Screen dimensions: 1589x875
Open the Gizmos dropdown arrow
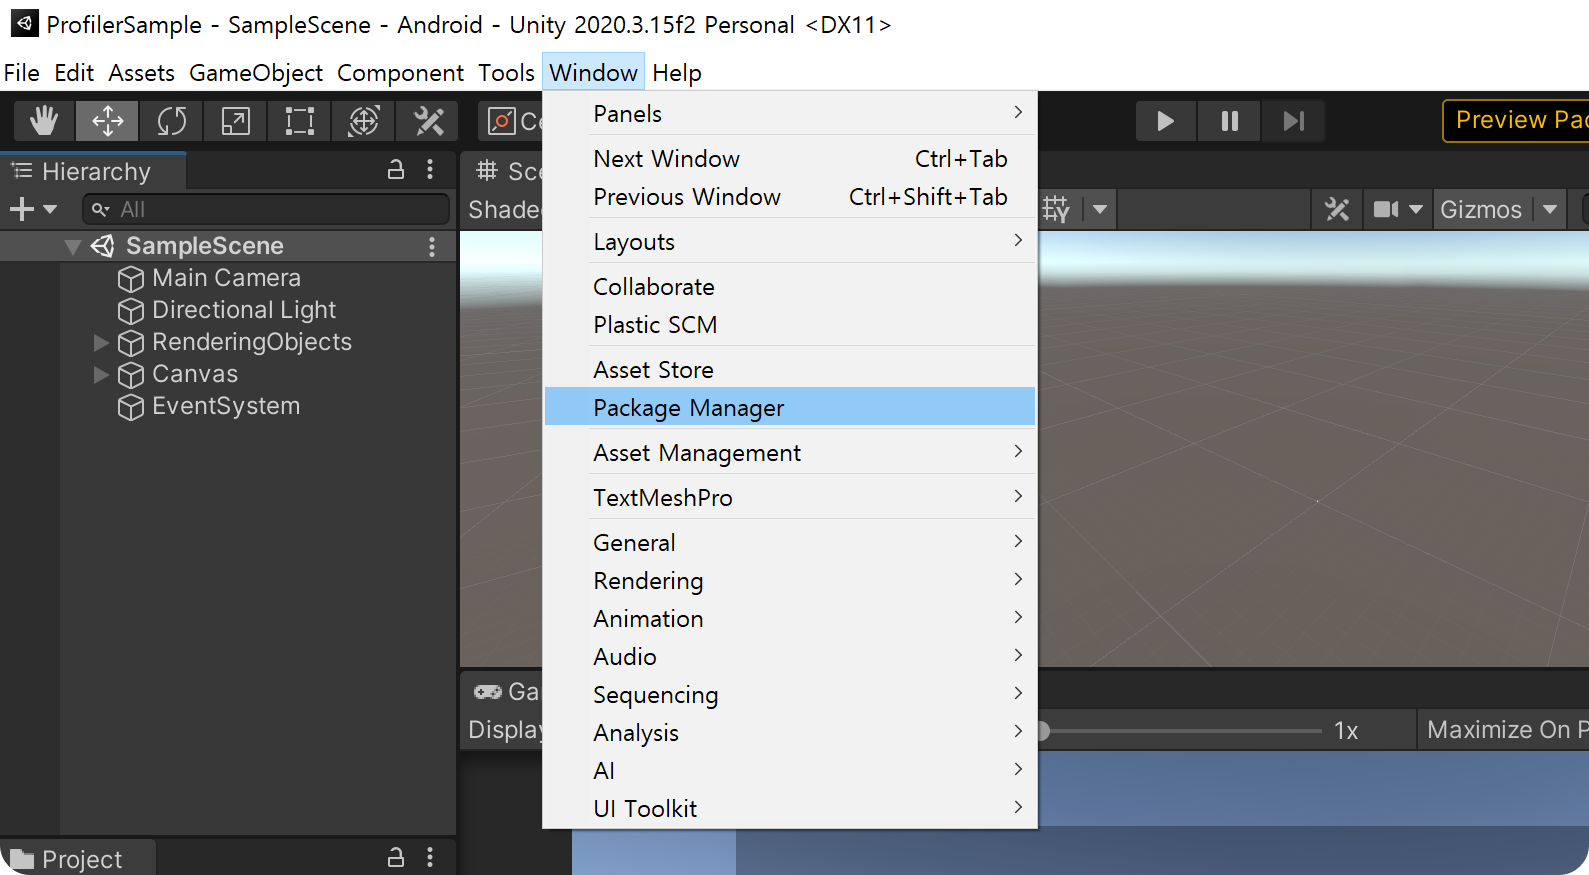click(1550, 209)
